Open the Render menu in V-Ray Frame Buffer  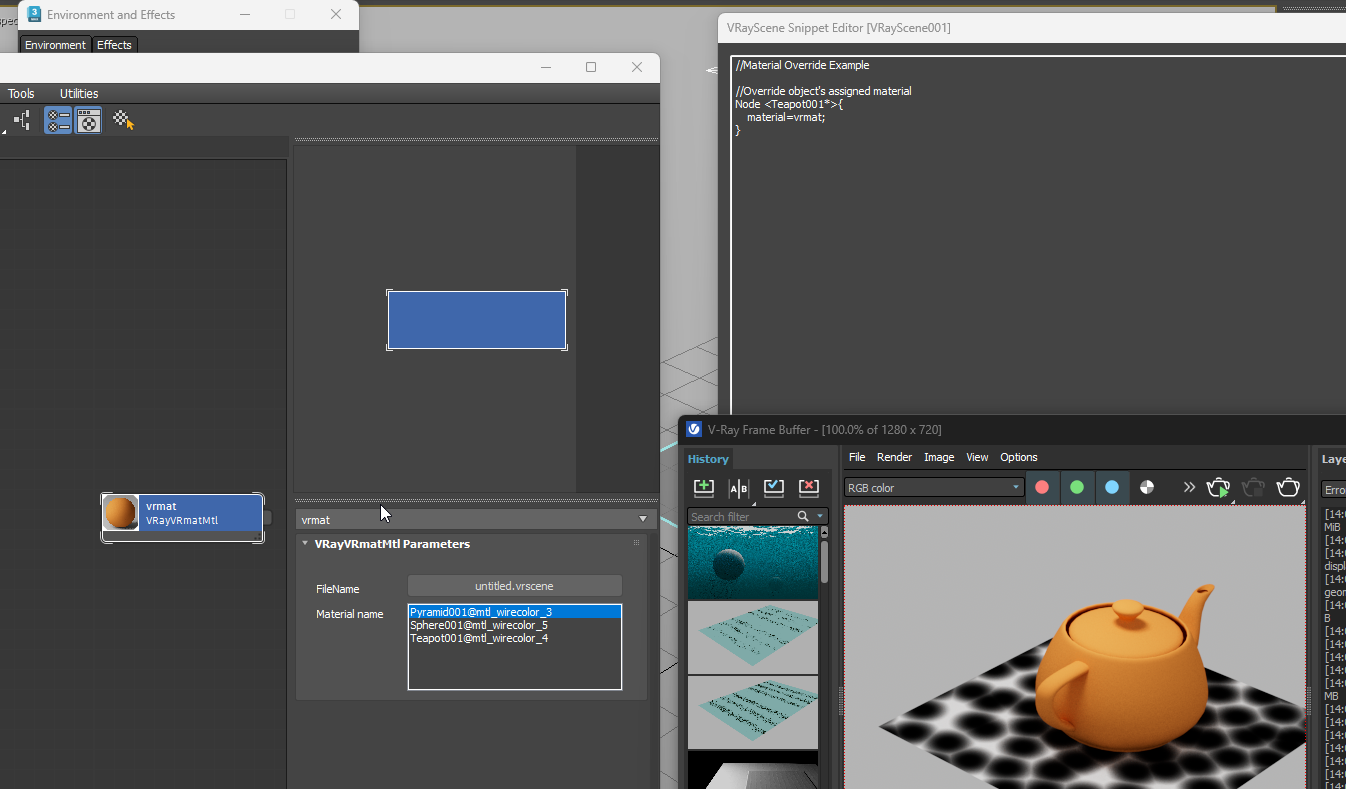[894, 457]
